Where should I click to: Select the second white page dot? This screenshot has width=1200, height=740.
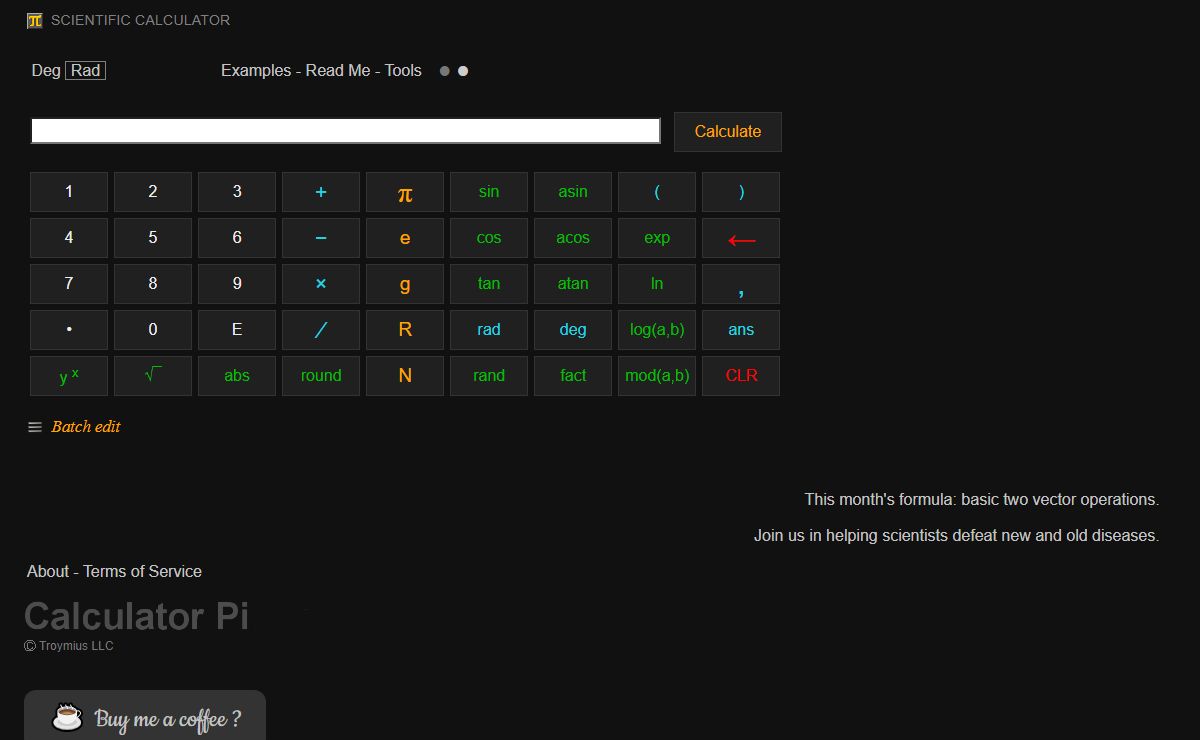point(463,71)
